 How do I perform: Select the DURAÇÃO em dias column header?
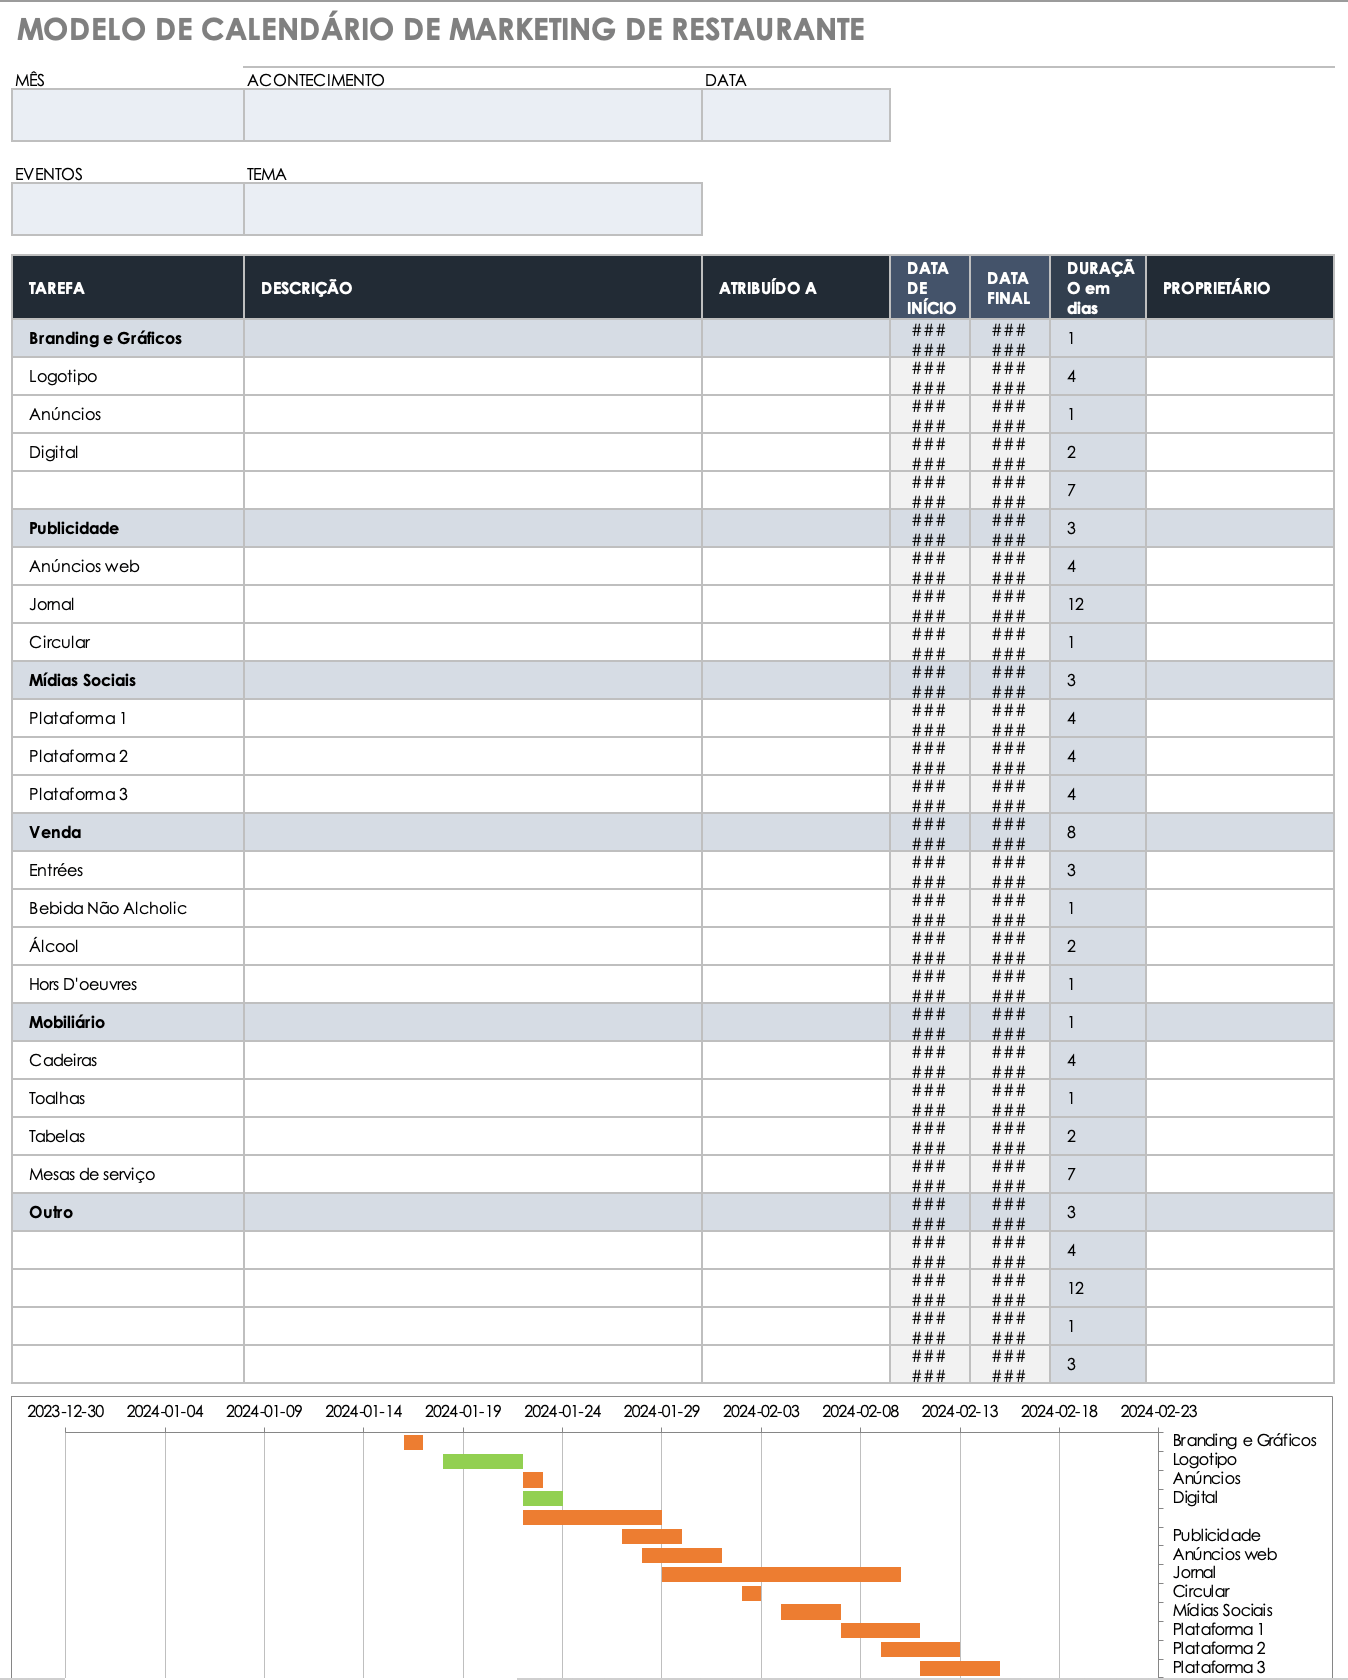point(1098,288)
